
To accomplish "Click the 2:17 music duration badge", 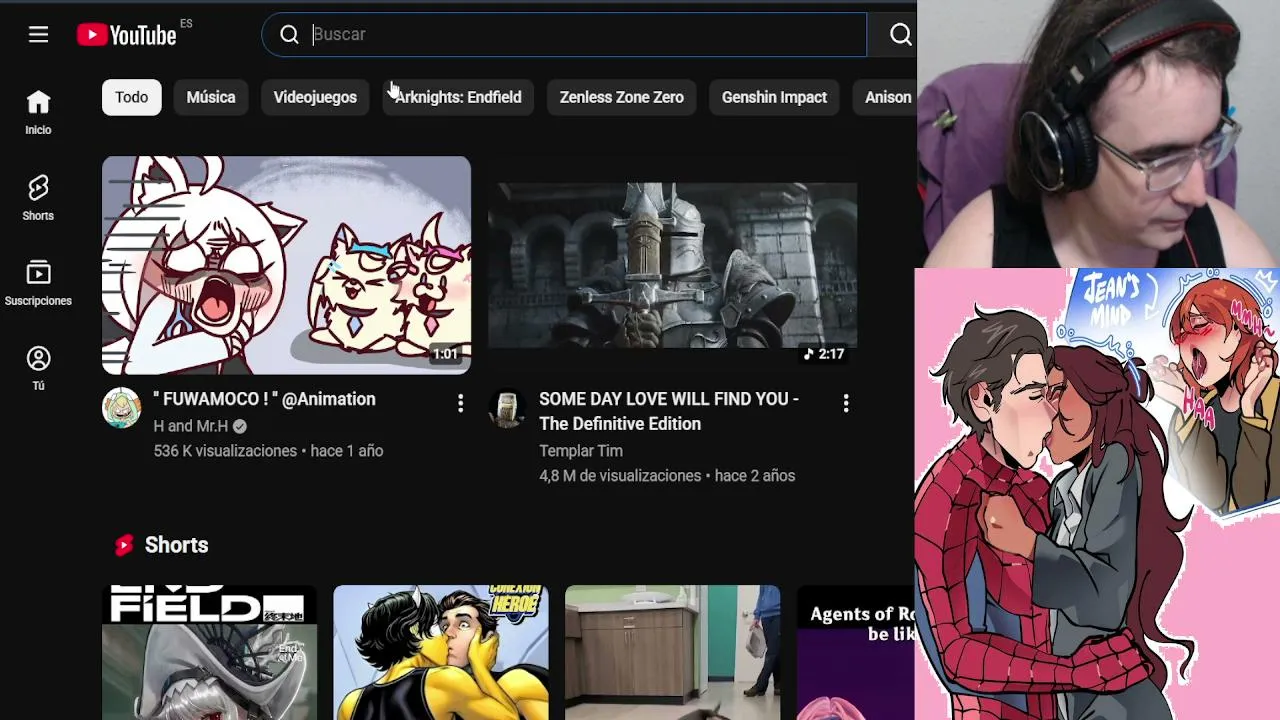I will point(824,354).
